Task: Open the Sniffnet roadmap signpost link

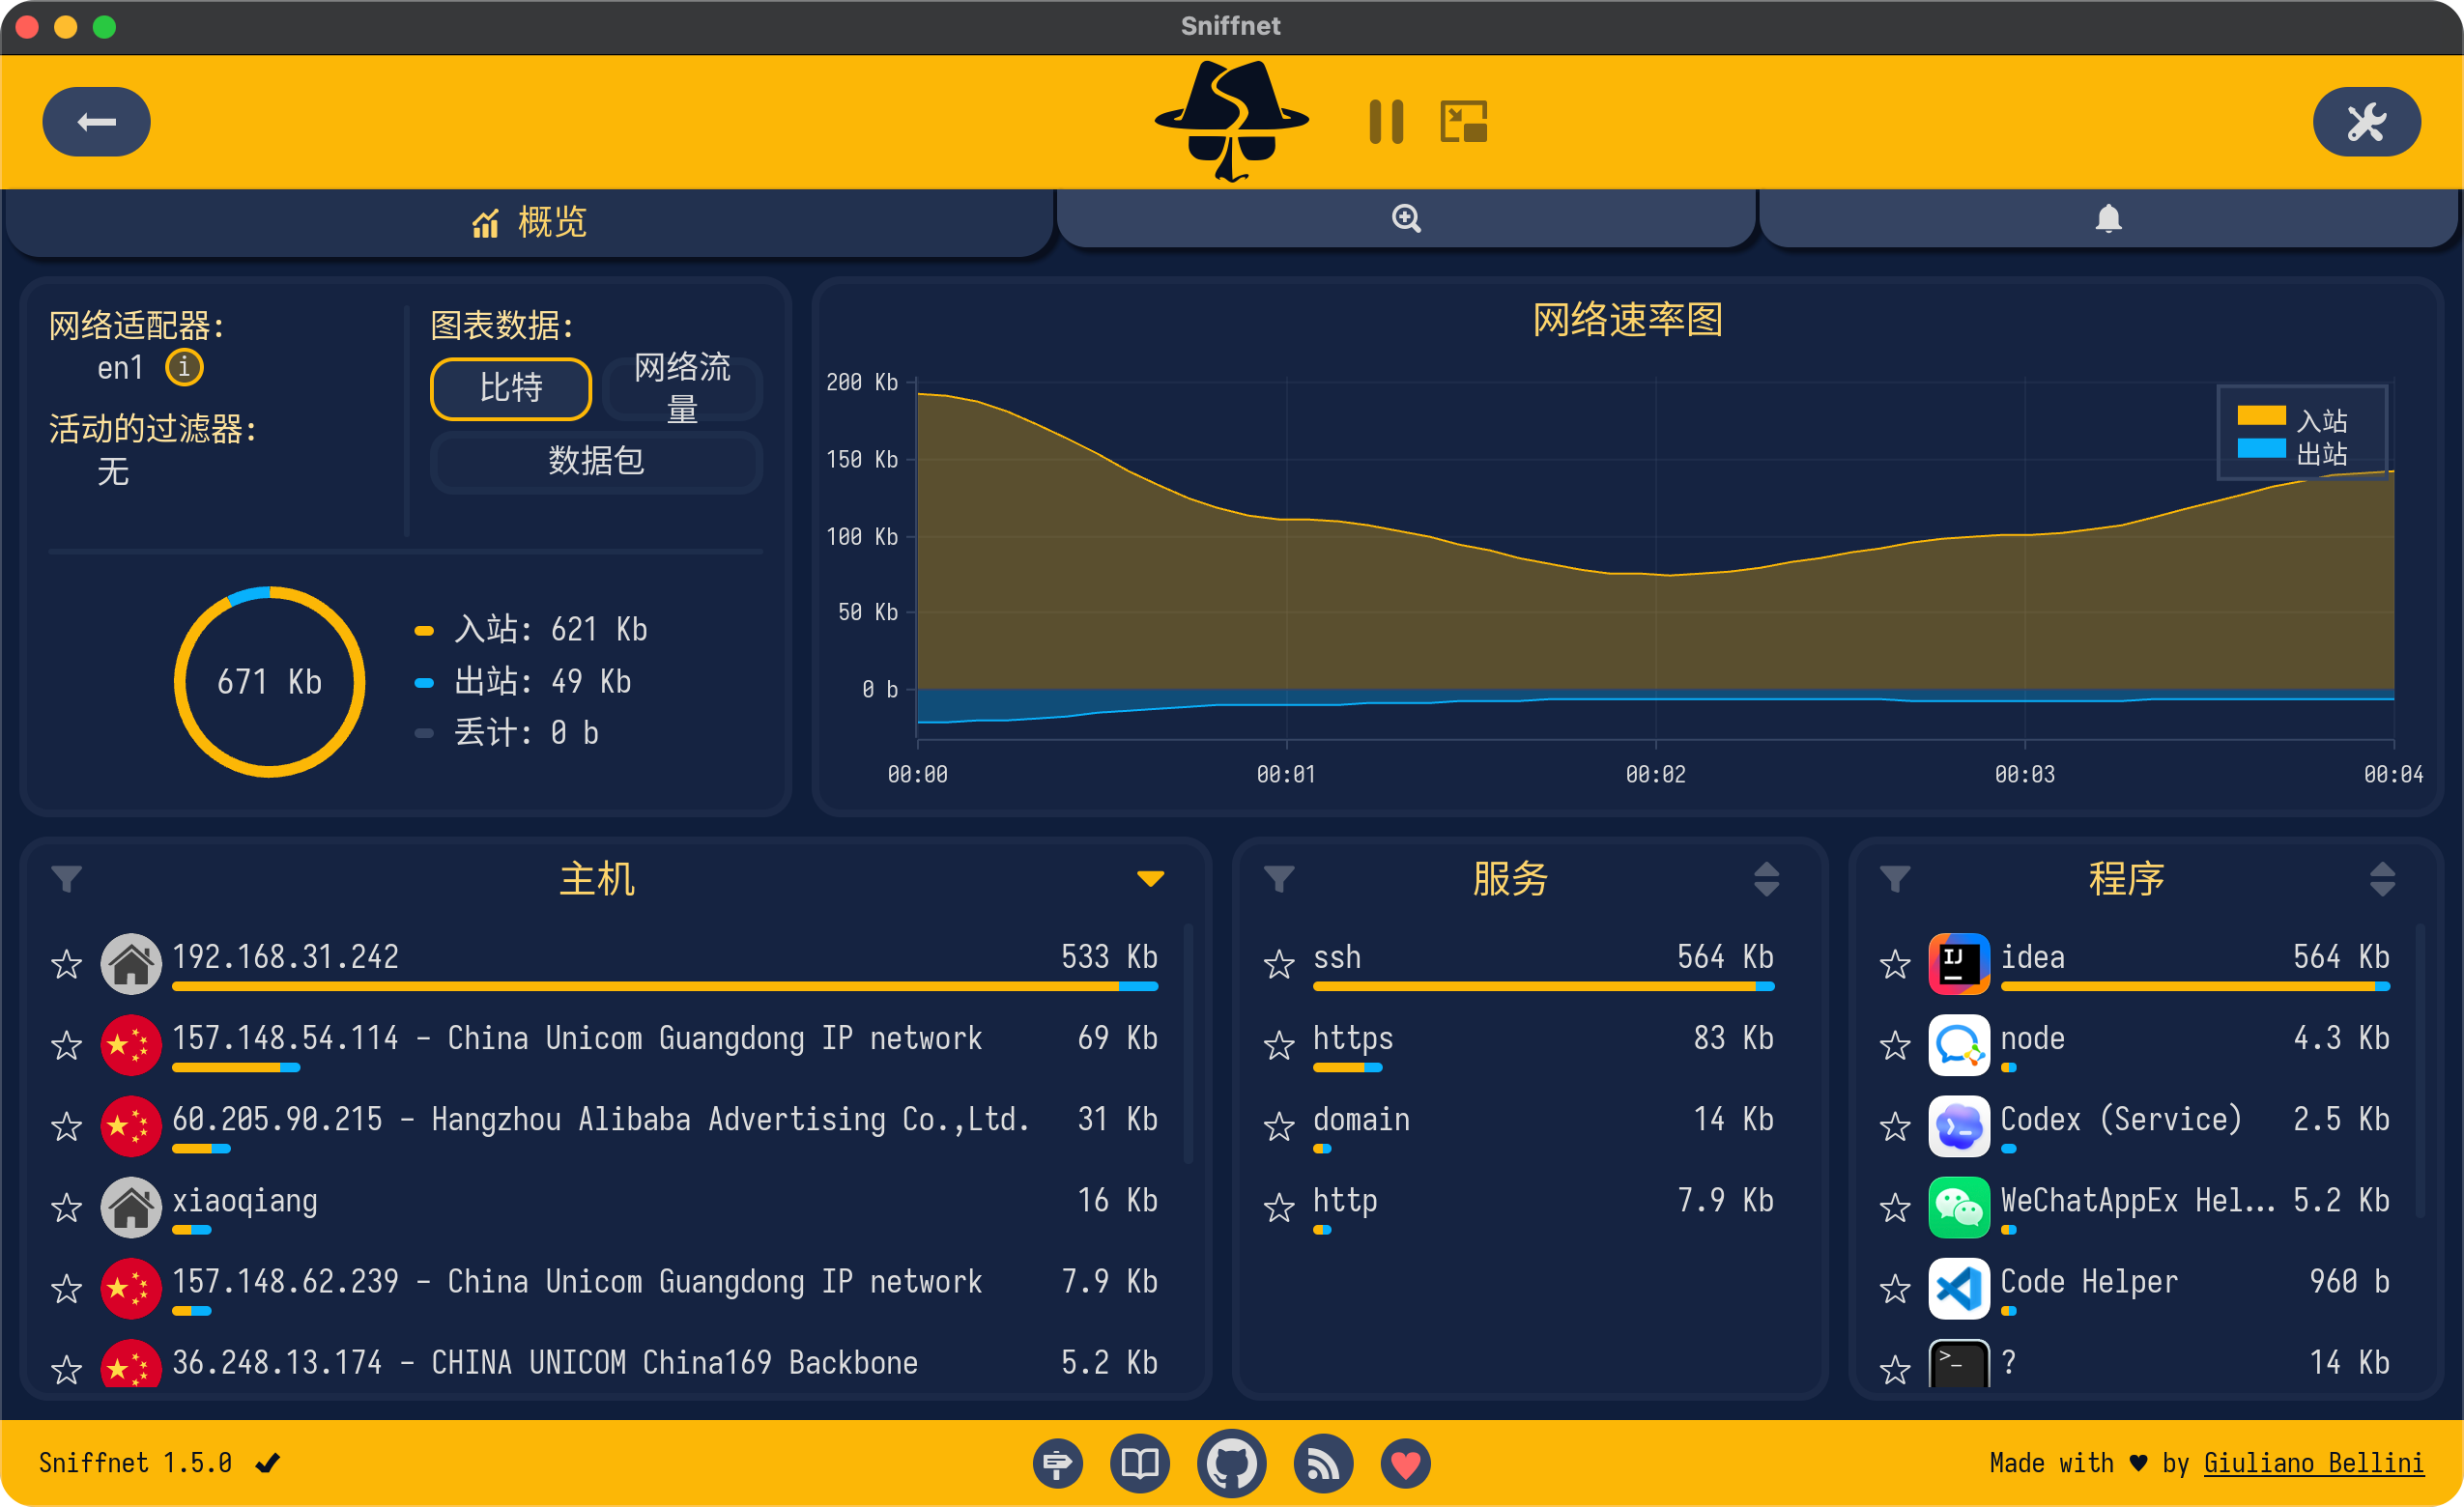Action: click(x=1057, y=1463)
